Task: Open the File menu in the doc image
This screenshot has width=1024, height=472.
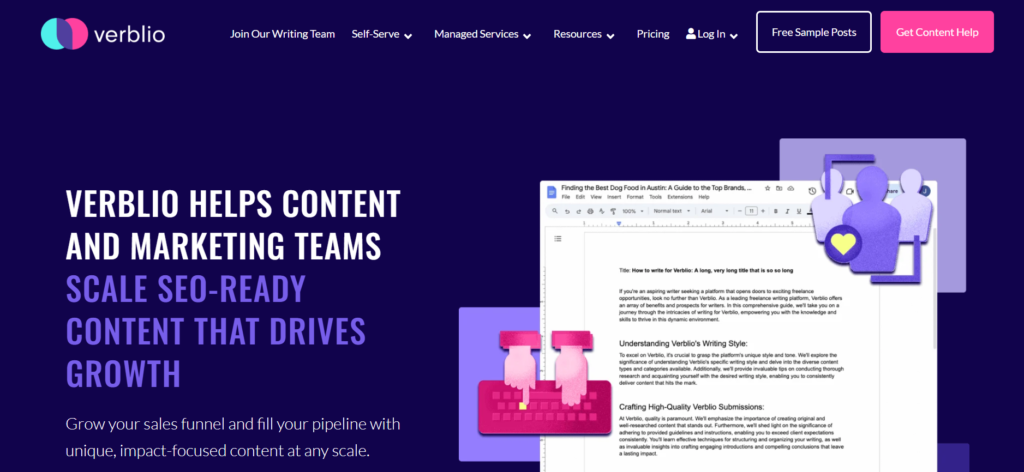Action: 566,197
